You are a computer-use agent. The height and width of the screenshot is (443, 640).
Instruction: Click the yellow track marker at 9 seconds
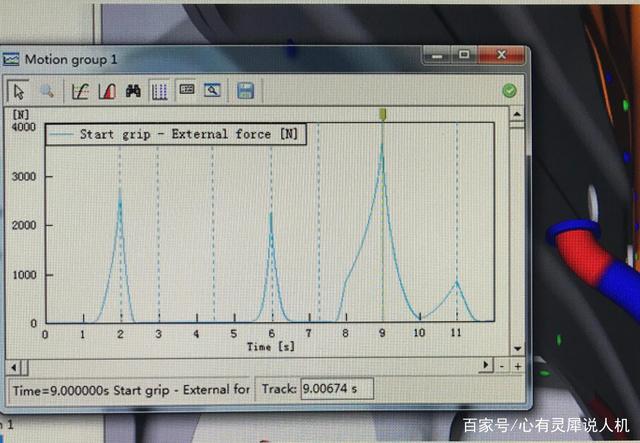pos(382,116)
